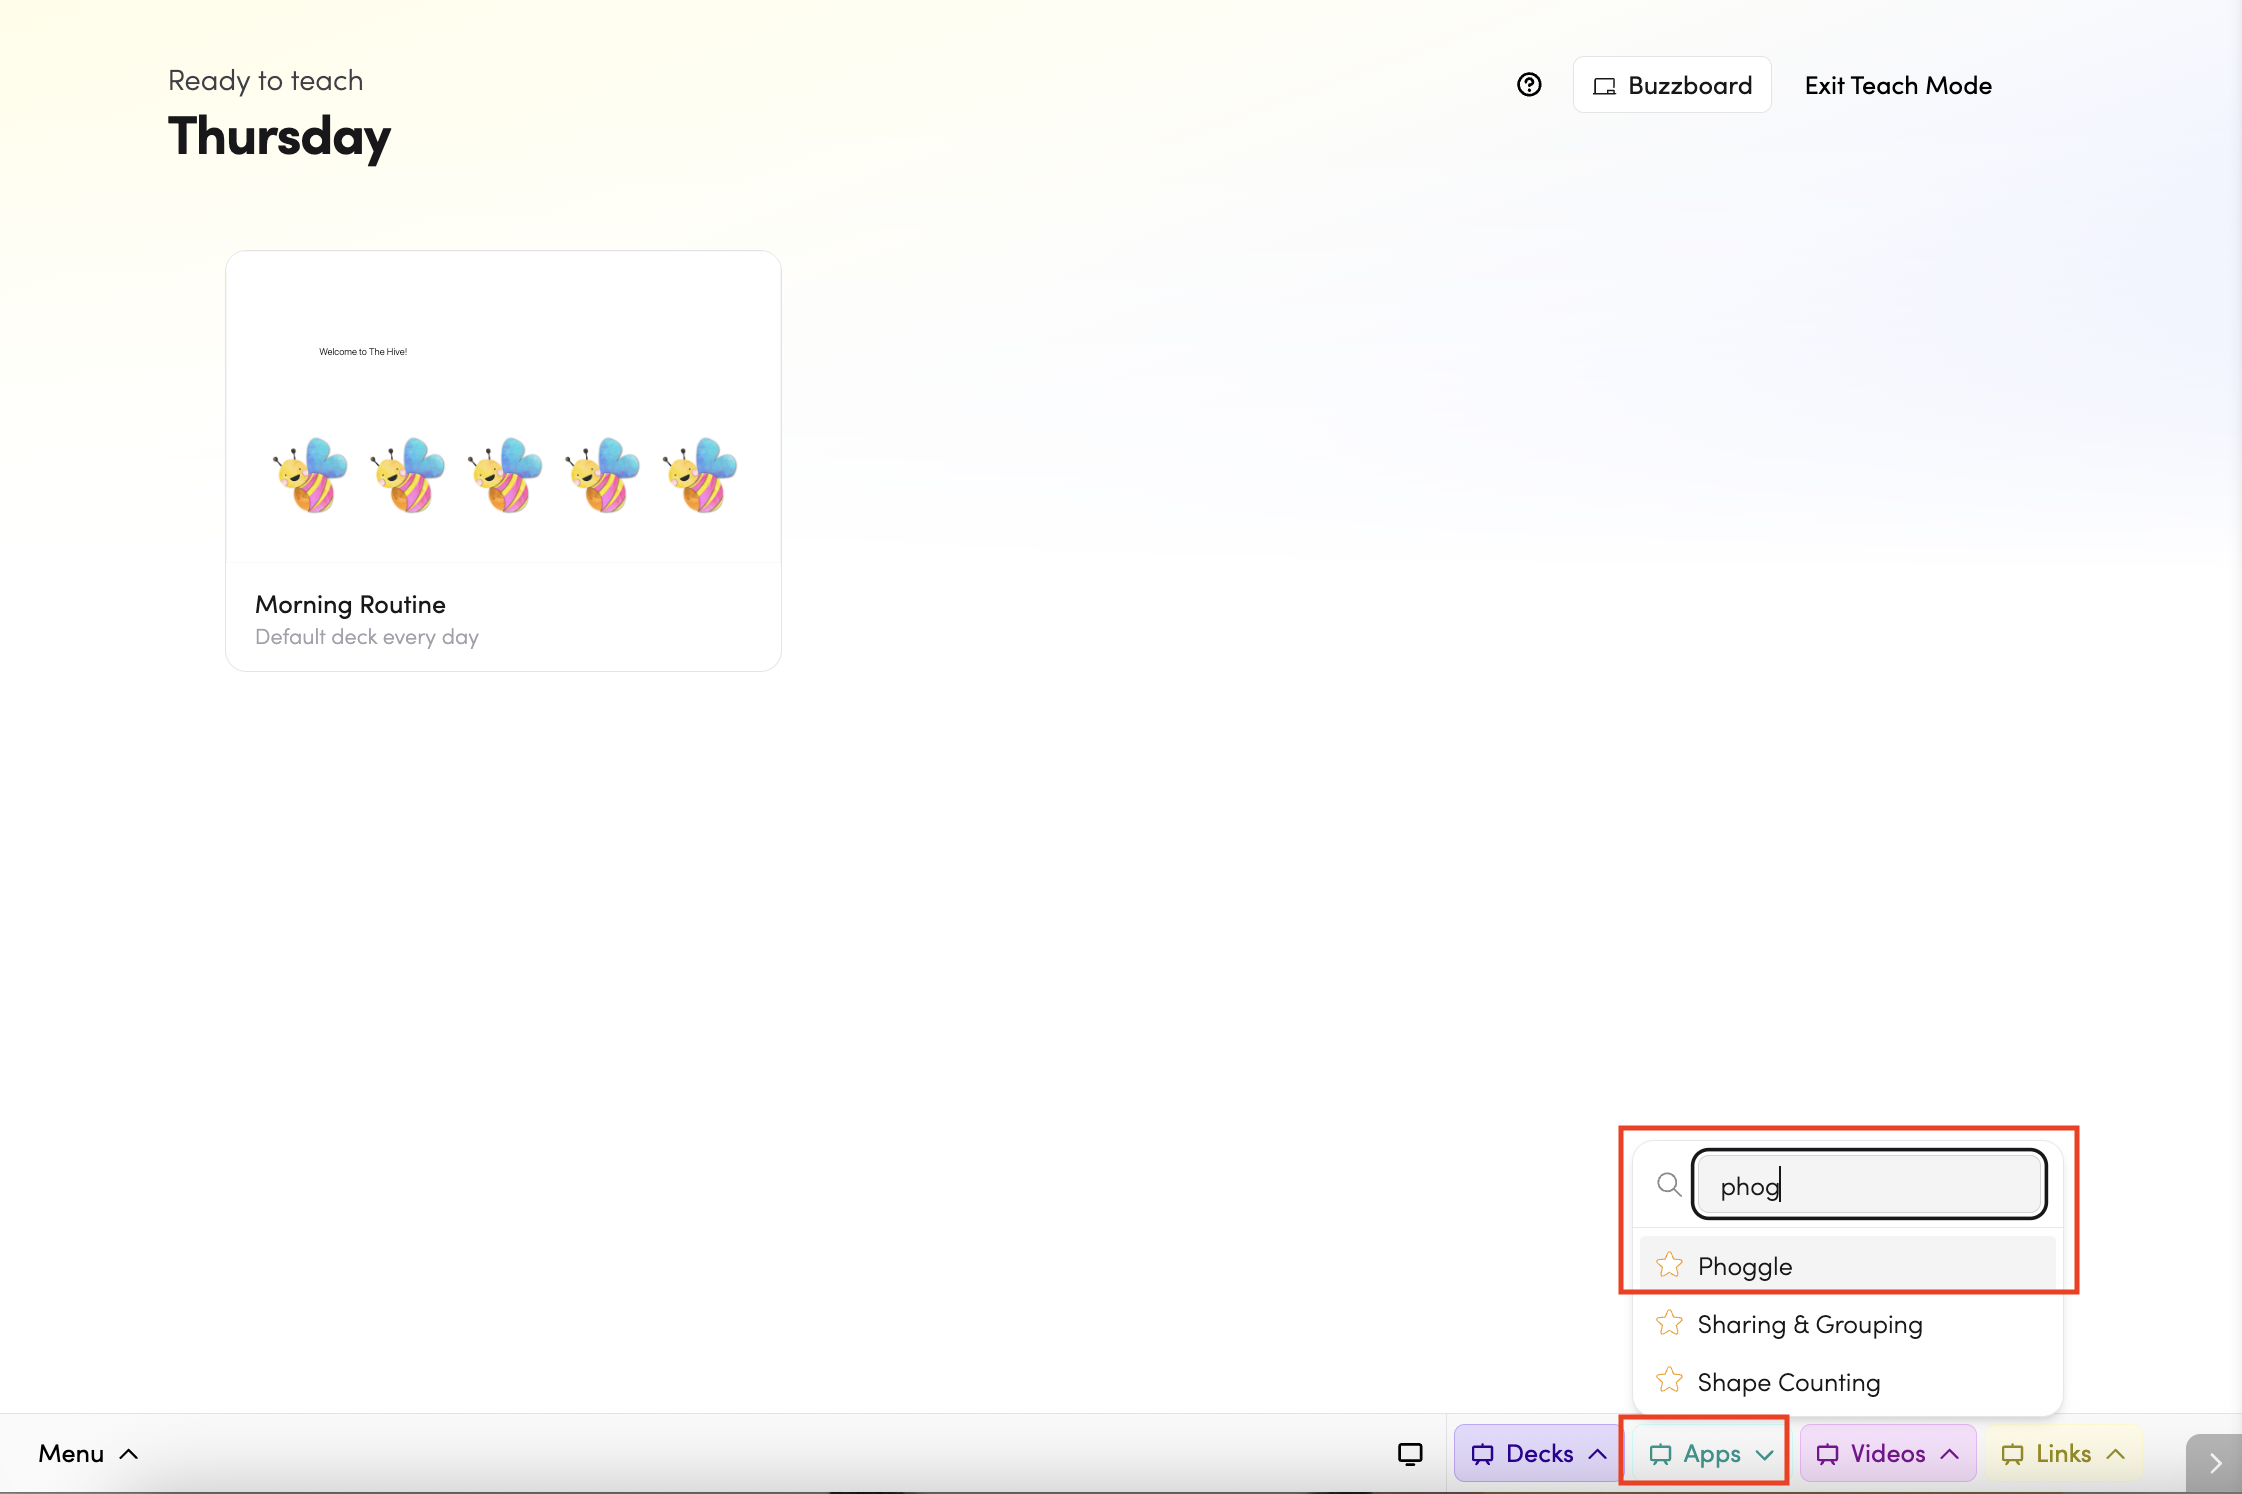Click the search magnifier icon
The image size is (2242, 1494).
(x=1668, y=1185)
